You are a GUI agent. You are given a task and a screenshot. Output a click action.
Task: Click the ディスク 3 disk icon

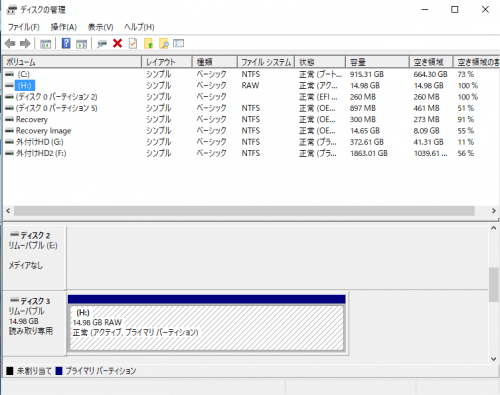coord(14,300)
